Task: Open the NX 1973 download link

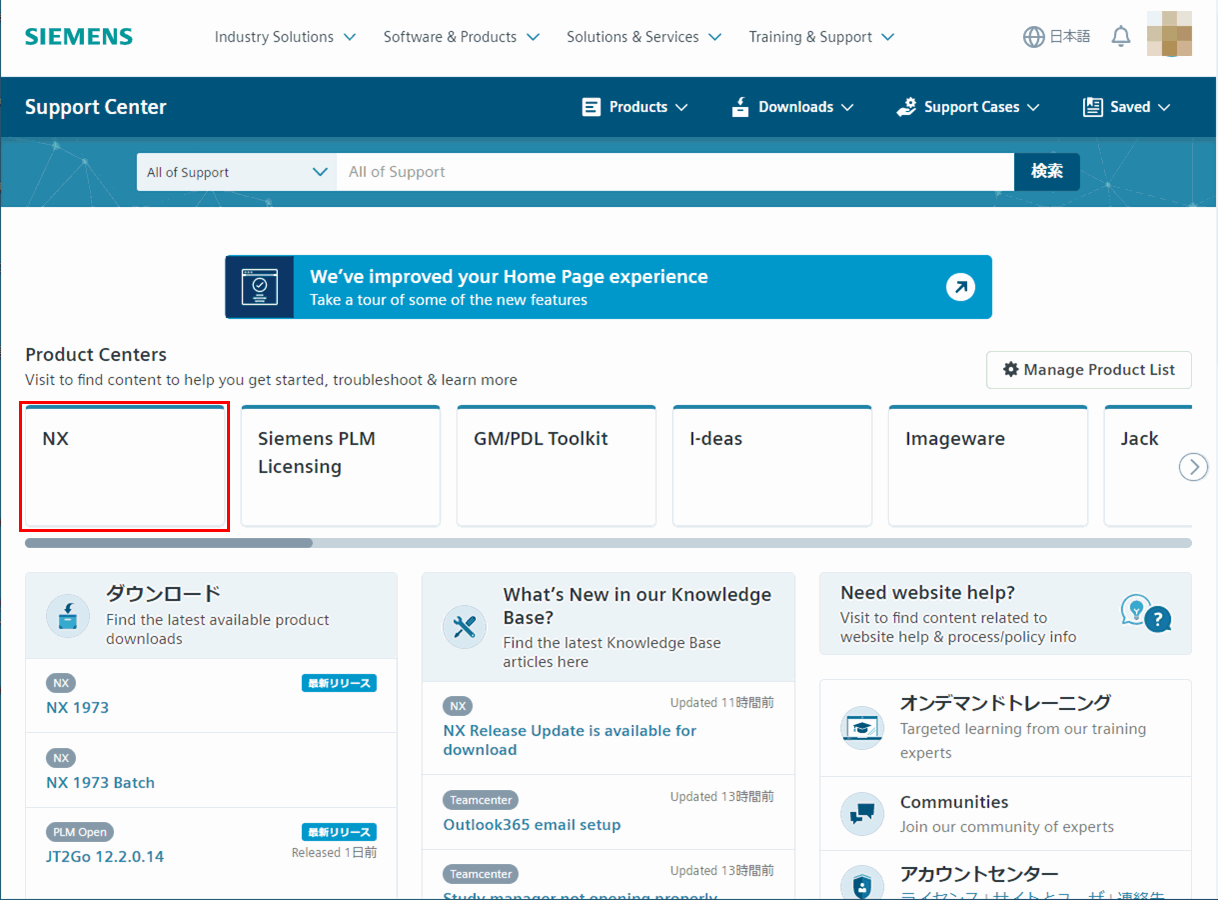Action: click(x=78, y=707)
